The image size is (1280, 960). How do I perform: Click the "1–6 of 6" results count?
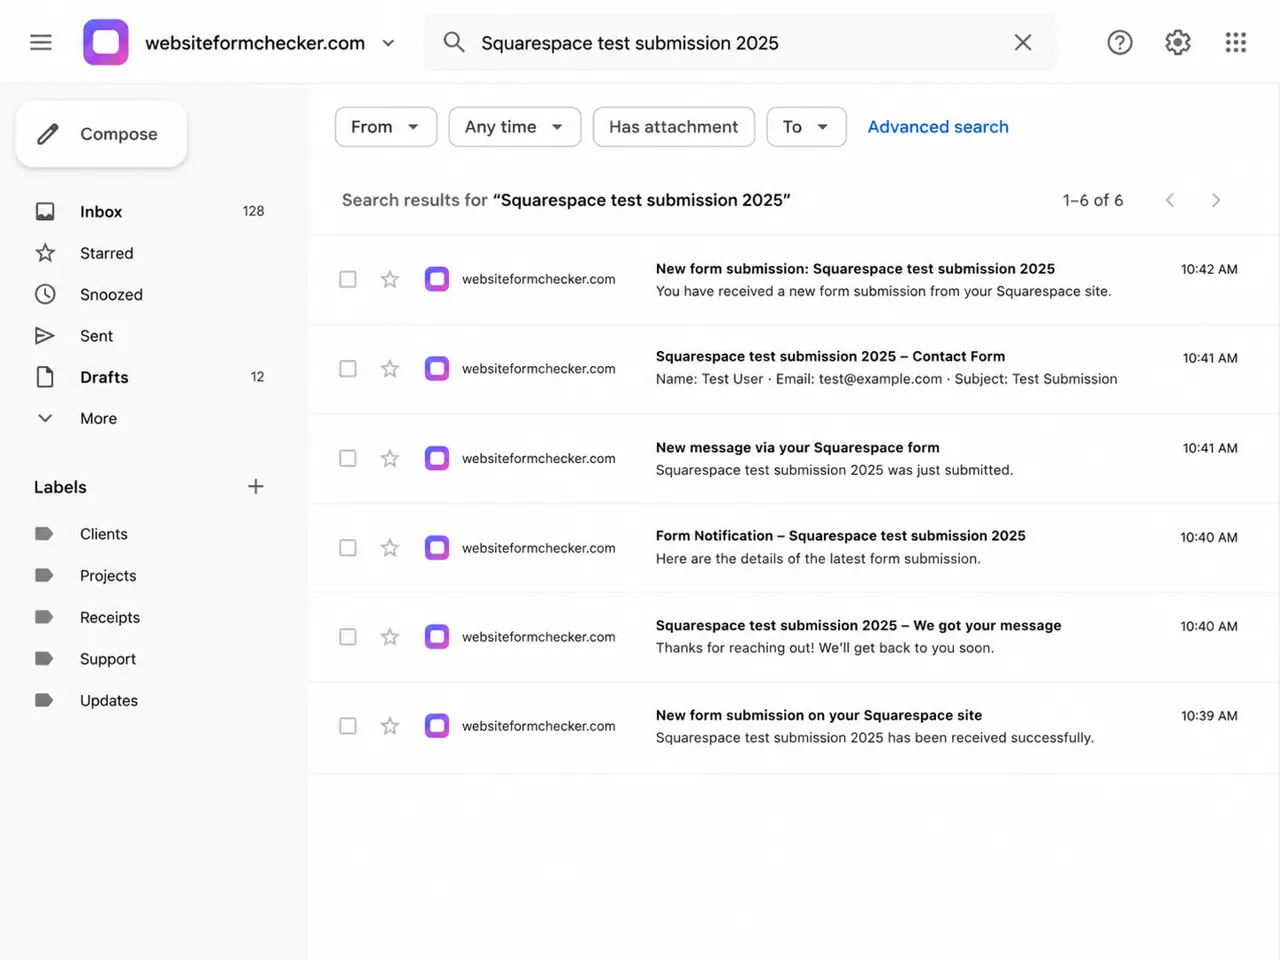click(1093, 200)
